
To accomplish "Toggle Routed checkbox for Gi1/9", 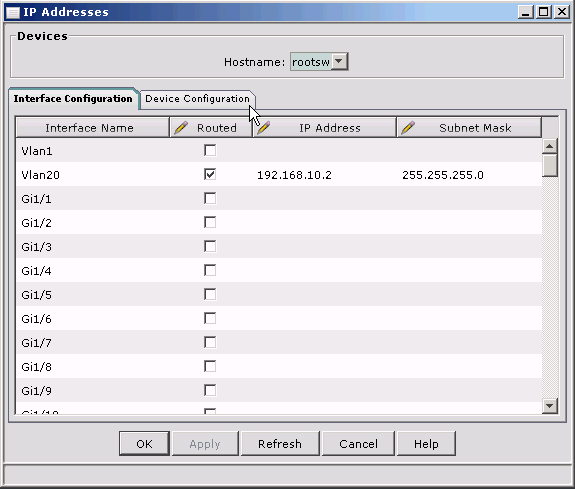I will pyautogui.click(x=210, y=391).
